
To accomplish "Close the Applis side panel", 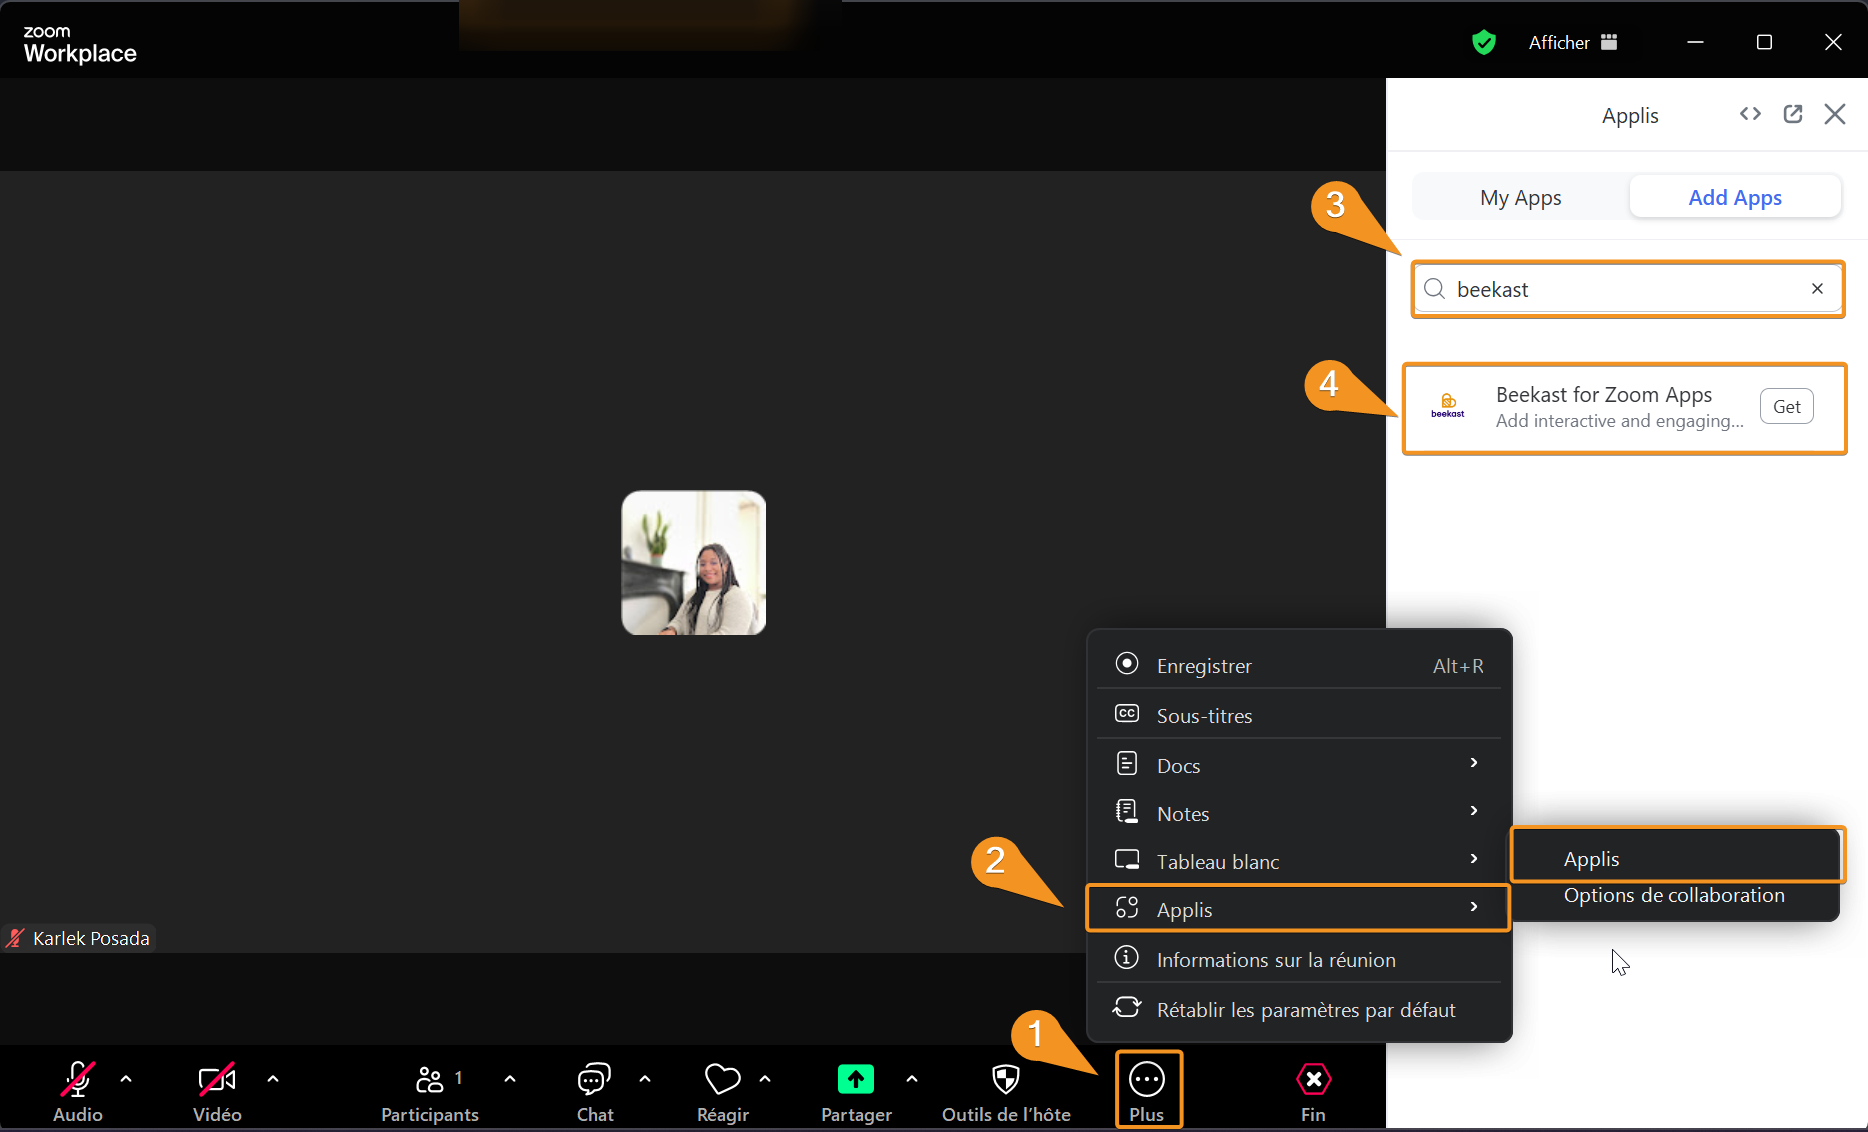I will (1835, 114).
